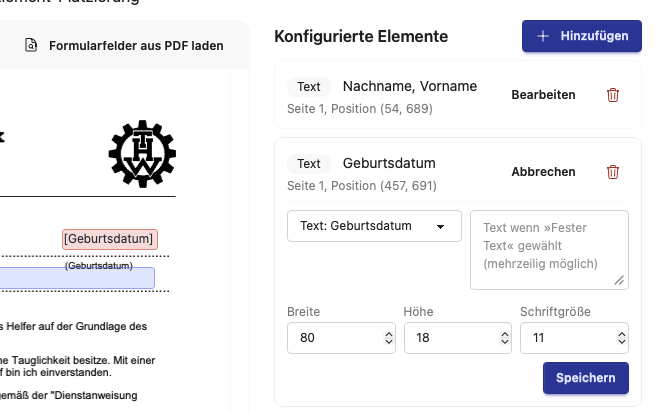Viewport: 653px width, 412px height.
Task: Click the textarea resize handle
Action: (619, 280)
